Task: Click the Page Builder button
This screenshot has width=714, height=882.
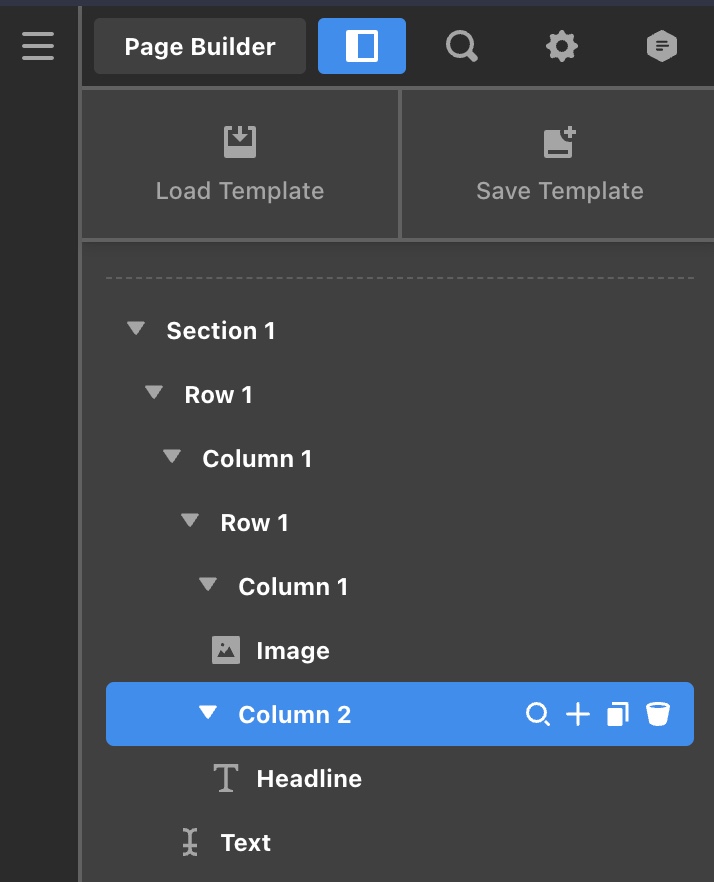Action: 200,46
